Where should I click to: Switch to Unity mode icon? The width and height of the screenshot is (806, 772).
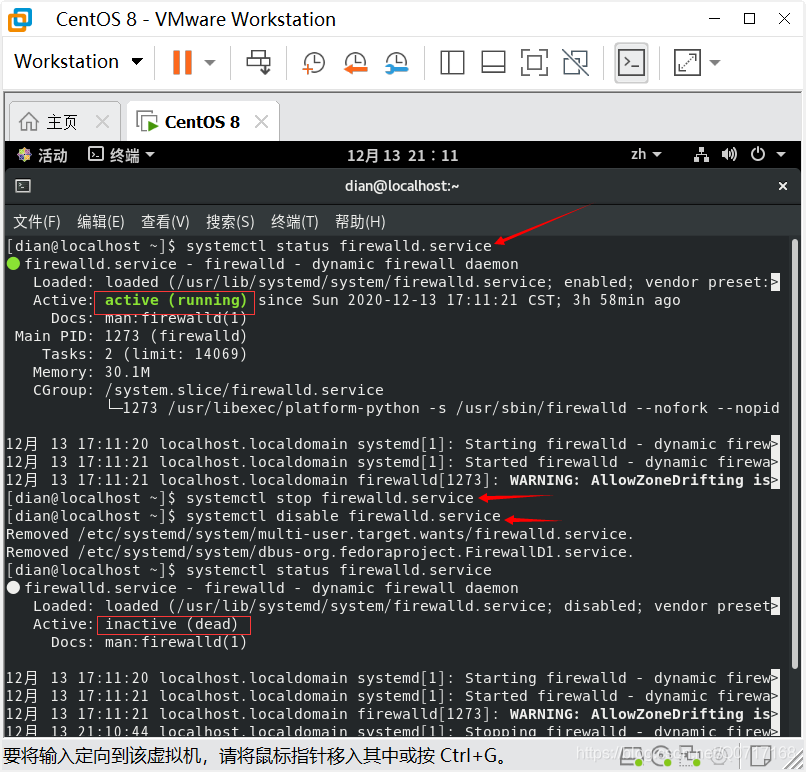pyautogui.click(x=576, y=63)
